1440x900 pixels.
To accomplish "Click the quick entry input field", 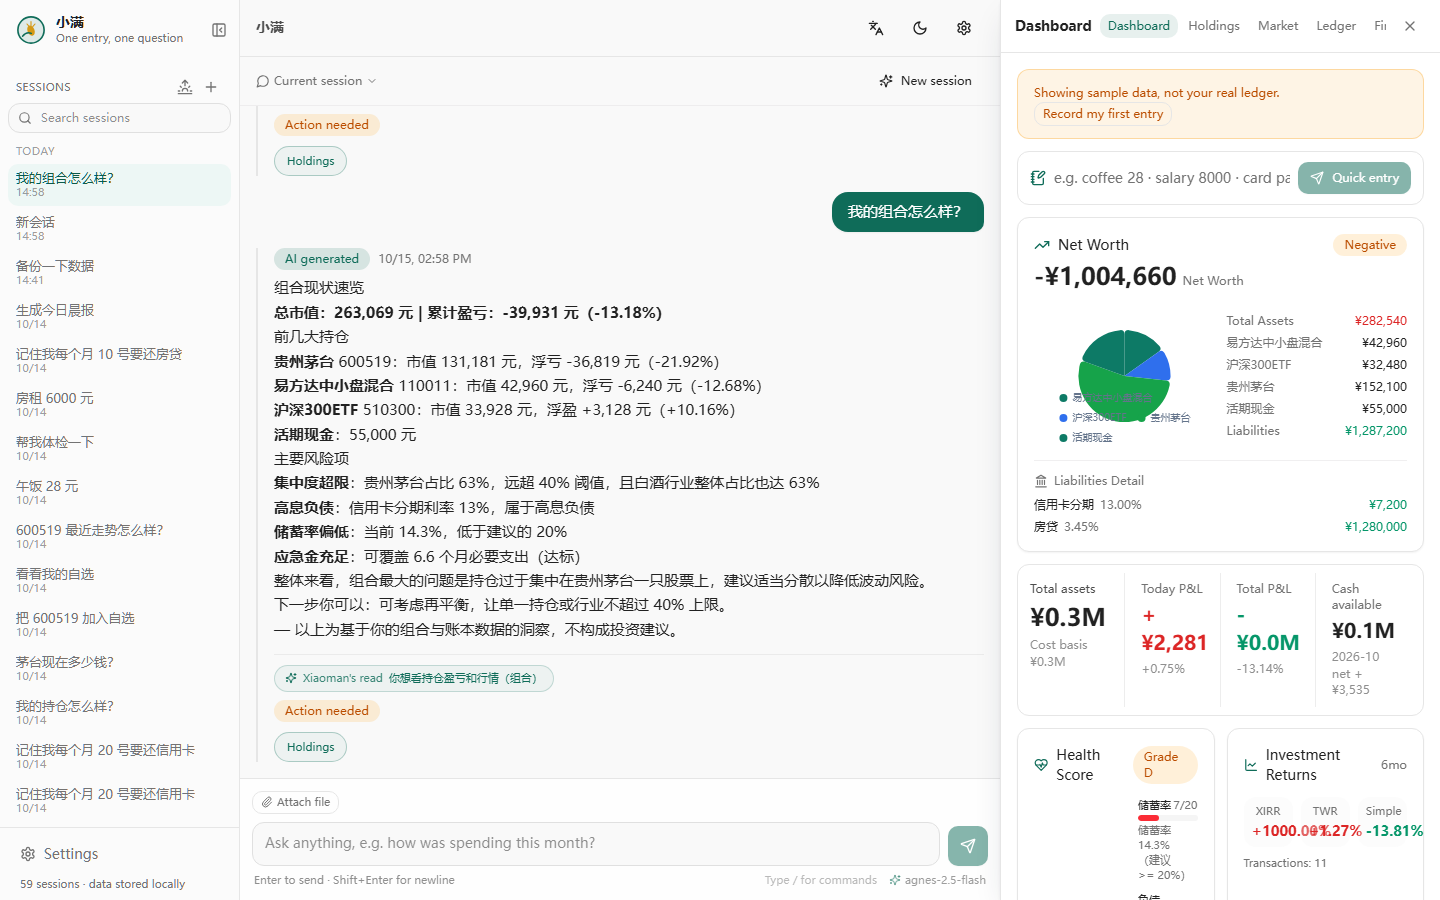I will point(1171,178).
